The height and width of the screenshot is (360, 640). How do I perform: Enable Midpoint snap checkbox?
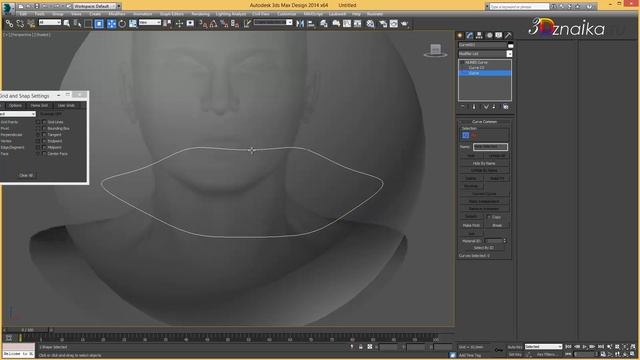pyautogui.click(x=44, y=147)
